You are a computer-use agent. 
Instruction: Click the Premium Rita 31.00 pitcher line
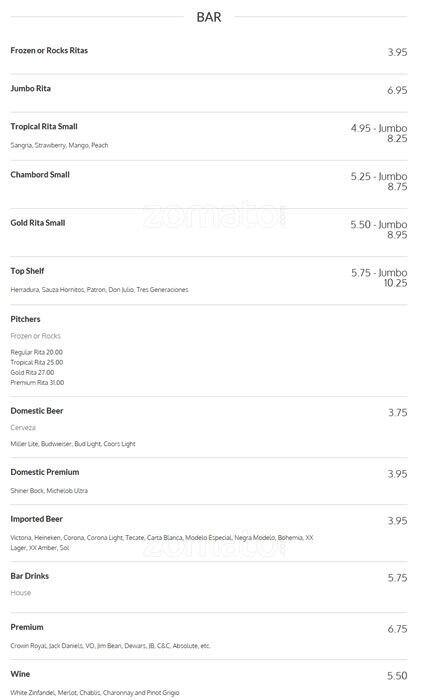pos(37,383)
